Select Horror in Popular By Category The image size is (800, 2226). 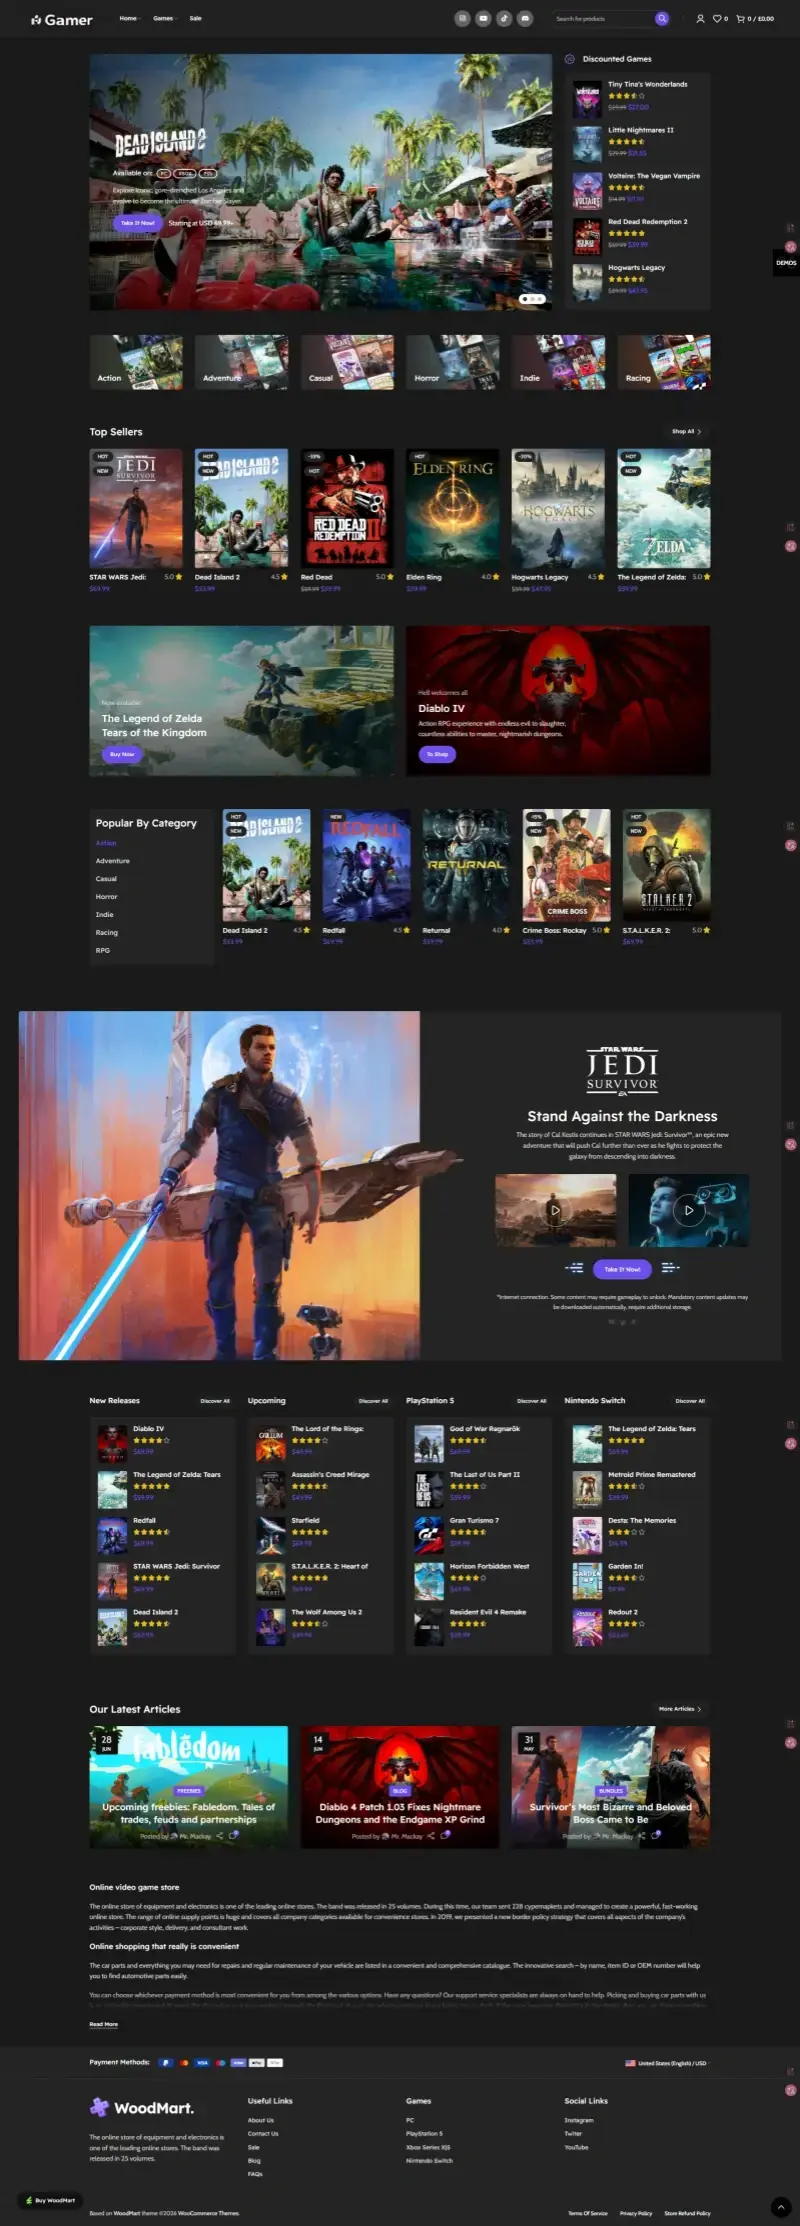click(107, 897)
